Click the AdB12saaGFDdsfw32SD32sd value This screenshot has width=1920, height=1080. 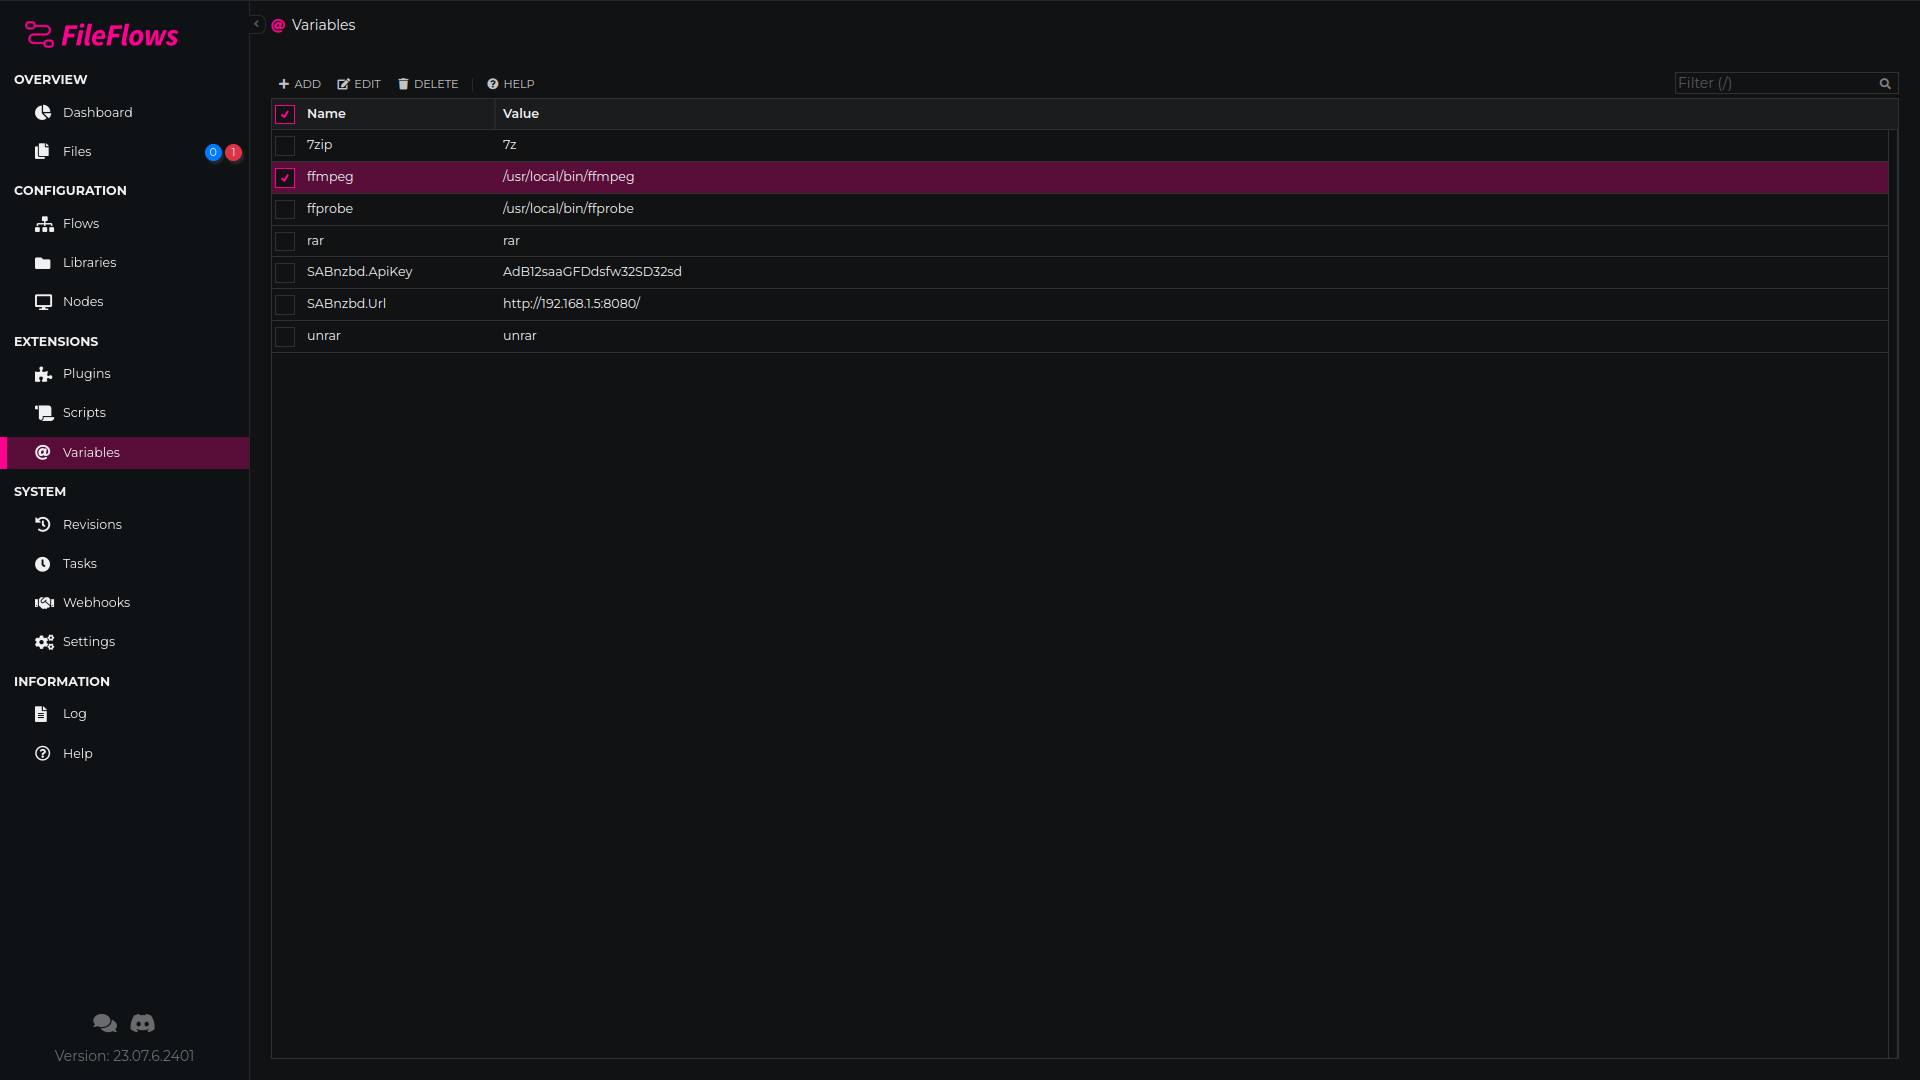pos(592,271)
